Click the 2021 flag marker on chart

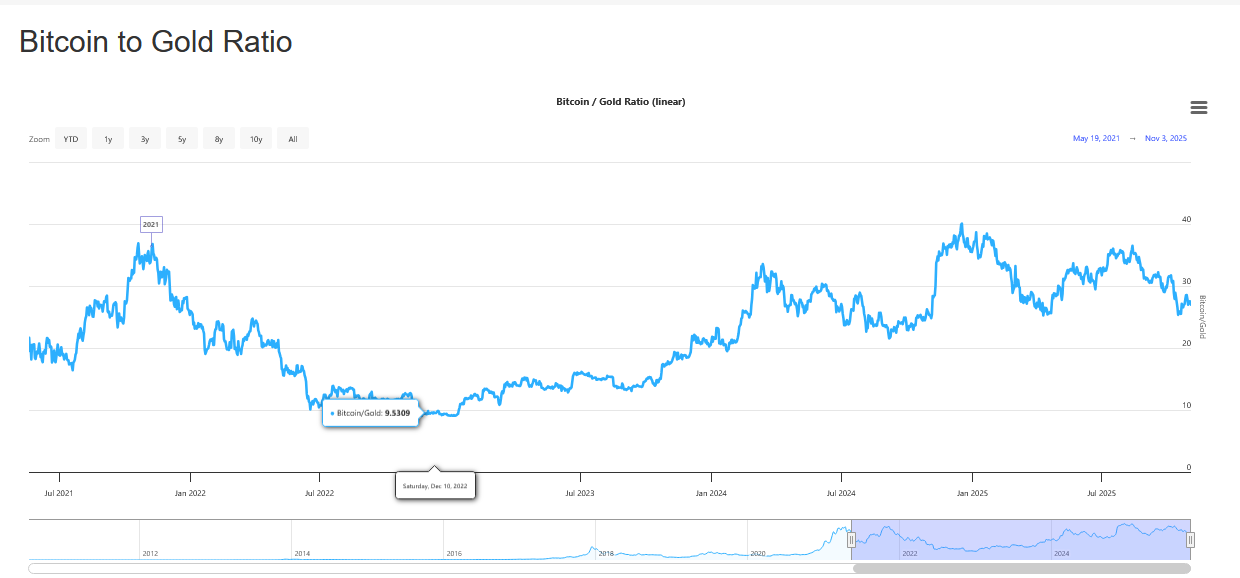click(151, 224)
